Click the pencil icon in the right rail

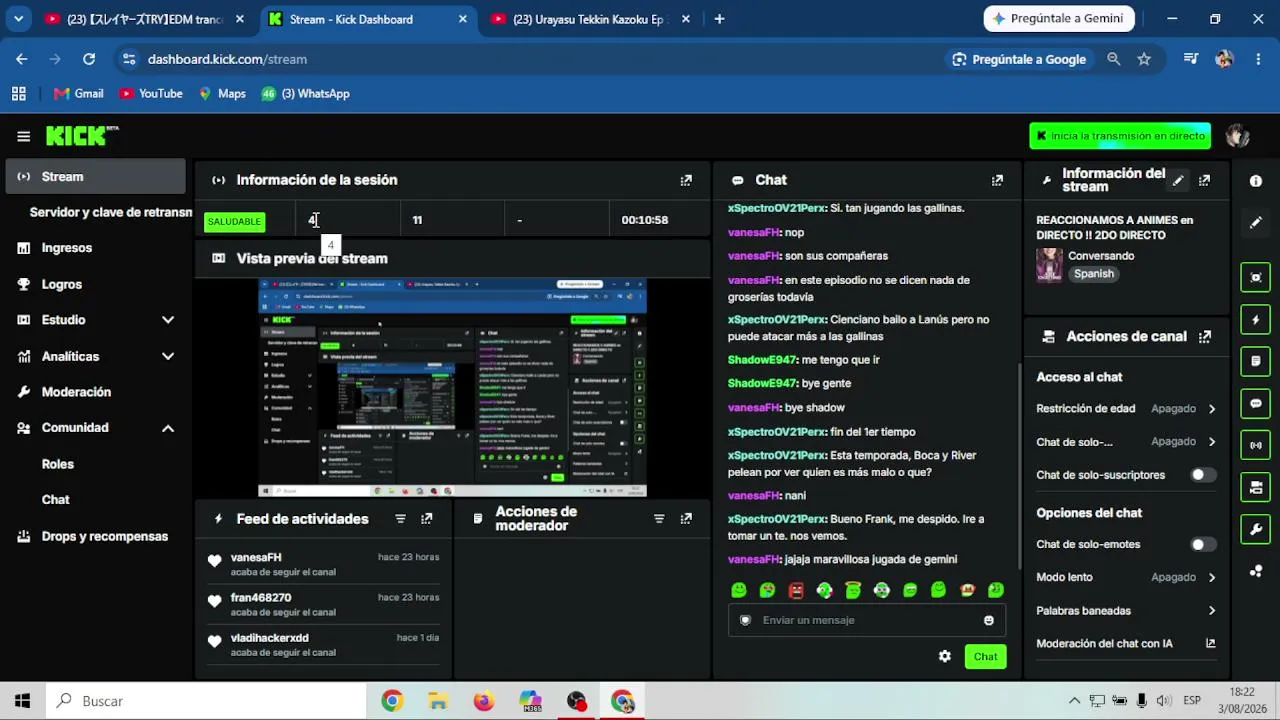tap(1256, 223)
